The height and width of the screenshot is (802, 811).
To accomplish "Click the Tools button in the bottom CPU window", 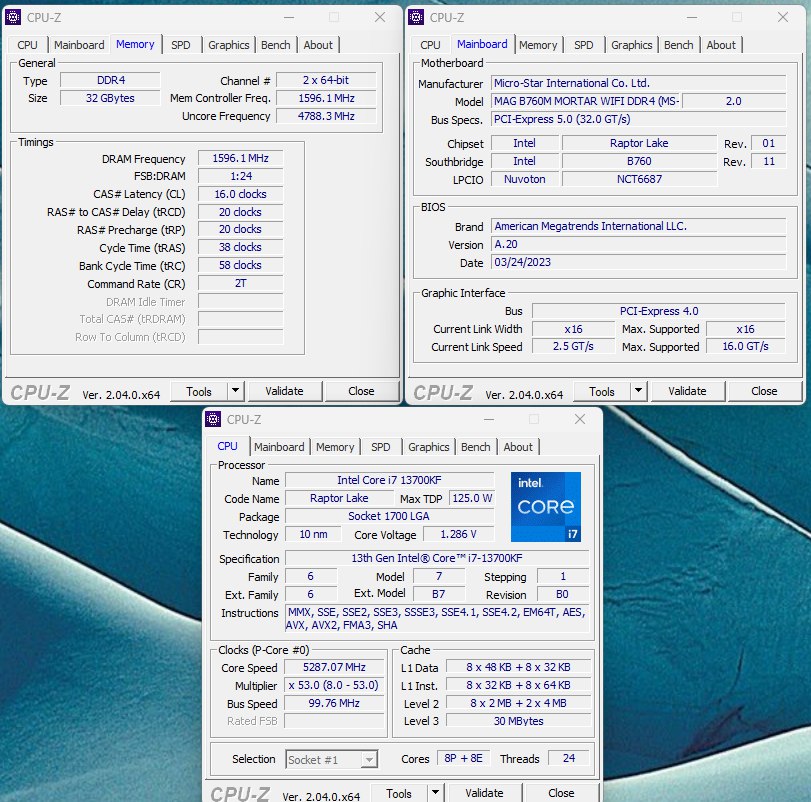I will click(399, 793).
